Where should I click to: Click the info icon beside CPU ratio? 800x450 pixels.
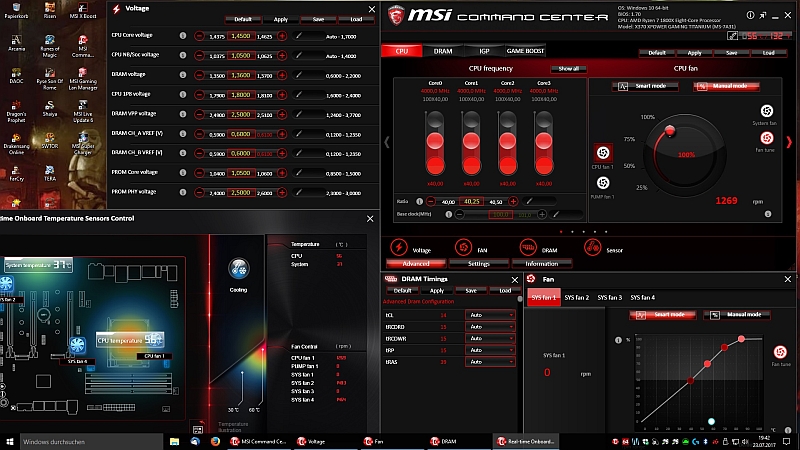[419, 202]
